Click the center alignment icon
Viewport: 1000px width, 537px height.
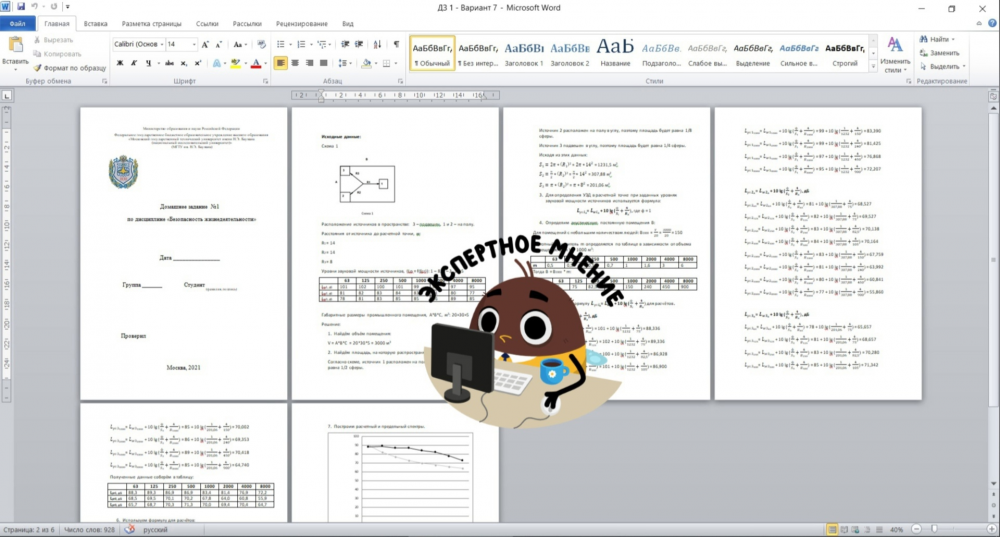(x=297, y=62)
